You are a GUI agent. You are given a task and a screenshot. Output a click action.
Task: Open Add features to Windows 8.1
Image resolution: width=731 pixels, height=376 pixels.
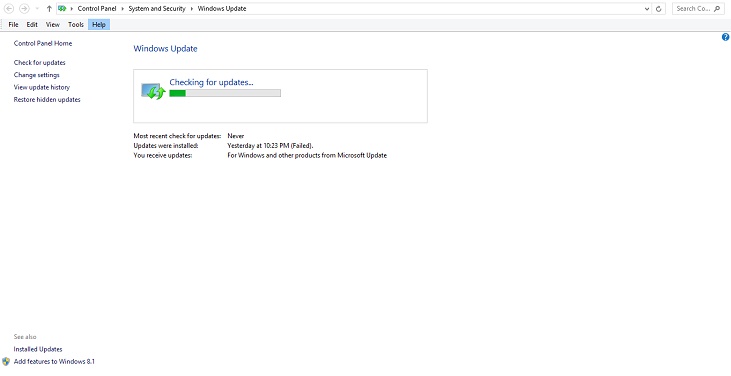click(x=55, y=361)
